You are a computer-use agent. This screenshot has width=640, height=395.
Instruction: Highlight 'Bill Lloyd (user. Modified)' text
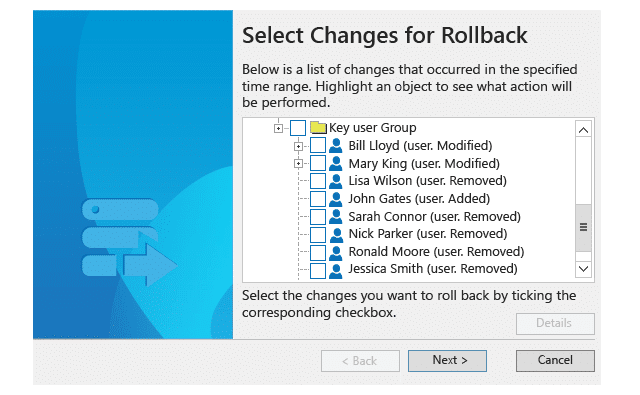(x=420, y=146)
